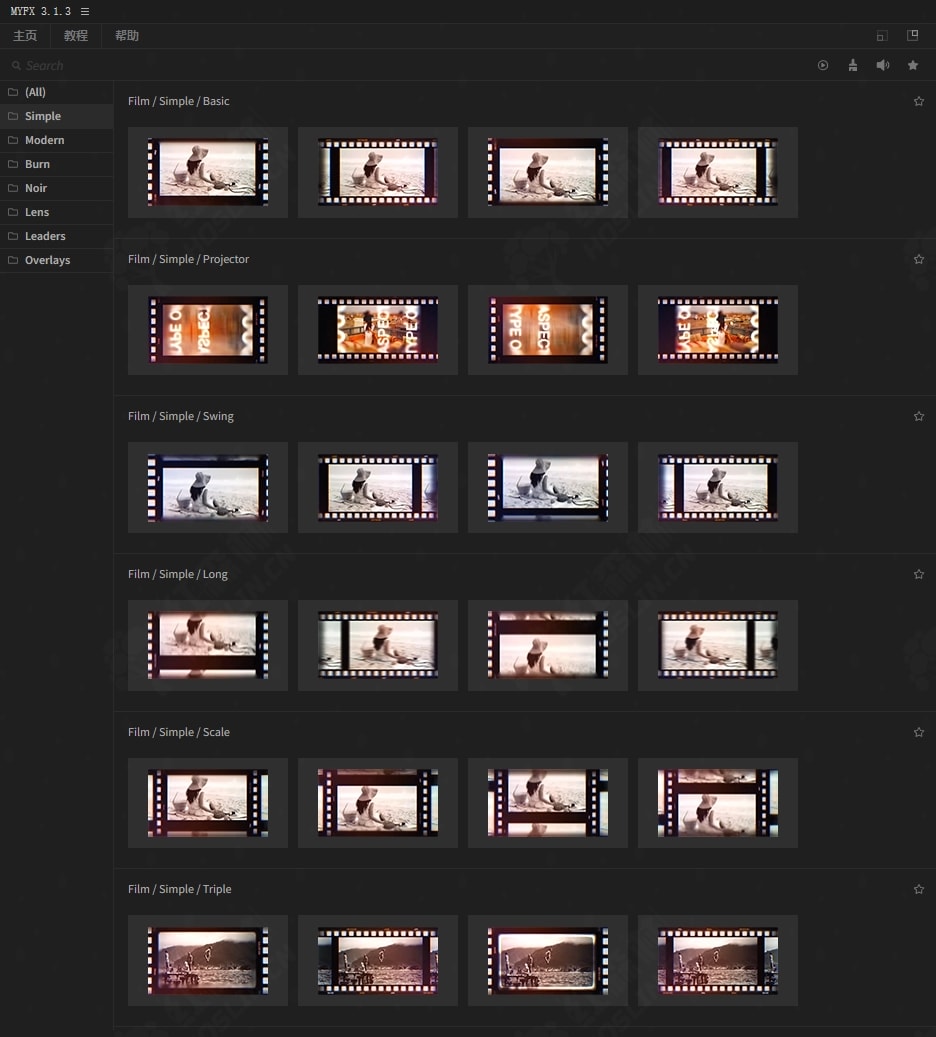Click the 'Film / Simple / Long' heading

point(178,574)
